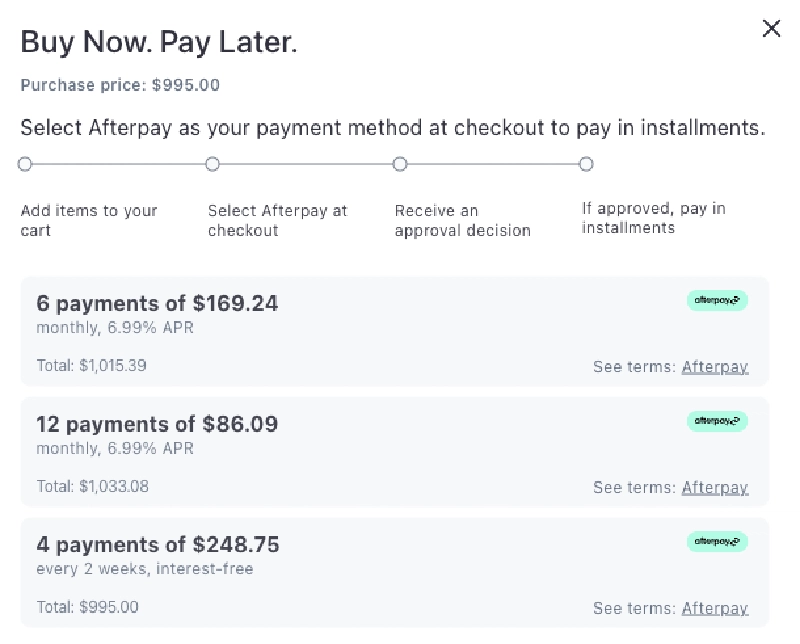Image resolution: width=800 pixels, height=644 pixels.
Task: Click the 'Buy Now. Pay Later.' heading
Action: click(159, 42)
